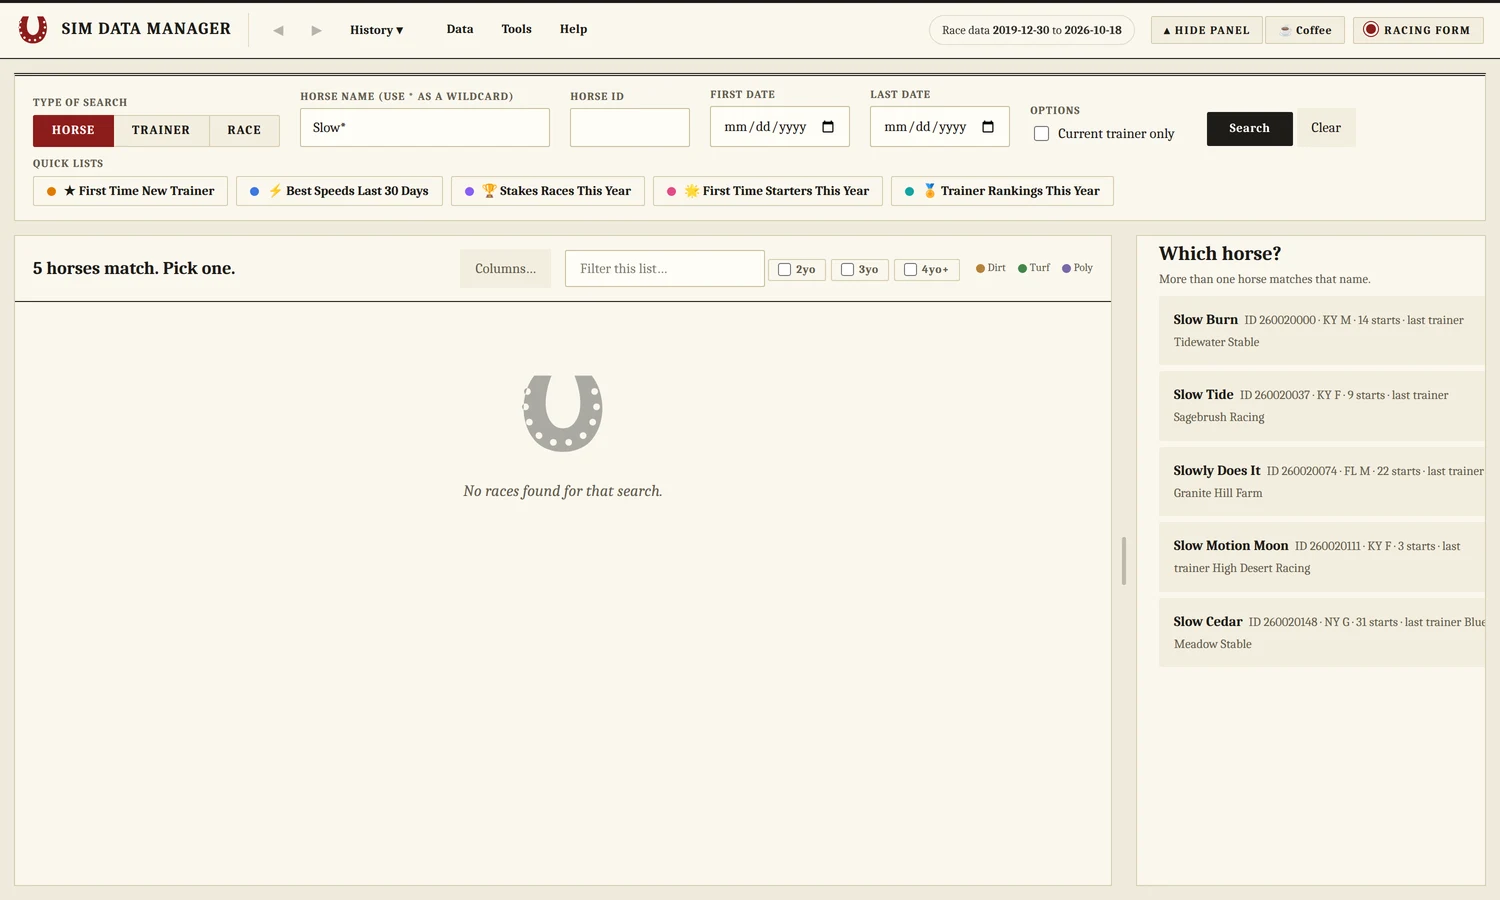Focus the Horse Name input field
Image resolution: width=1500 pixels, height=900 pixels.
(425, 127)
